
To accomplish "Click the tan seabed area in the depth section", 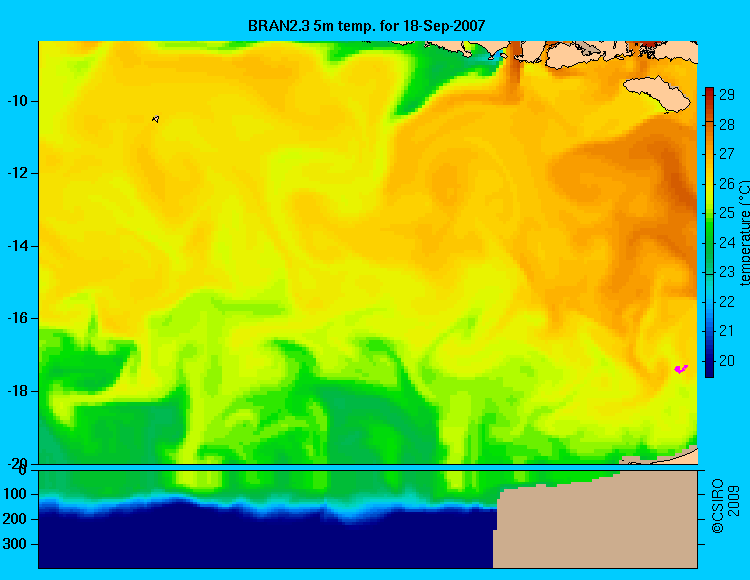I will point(596,526).
